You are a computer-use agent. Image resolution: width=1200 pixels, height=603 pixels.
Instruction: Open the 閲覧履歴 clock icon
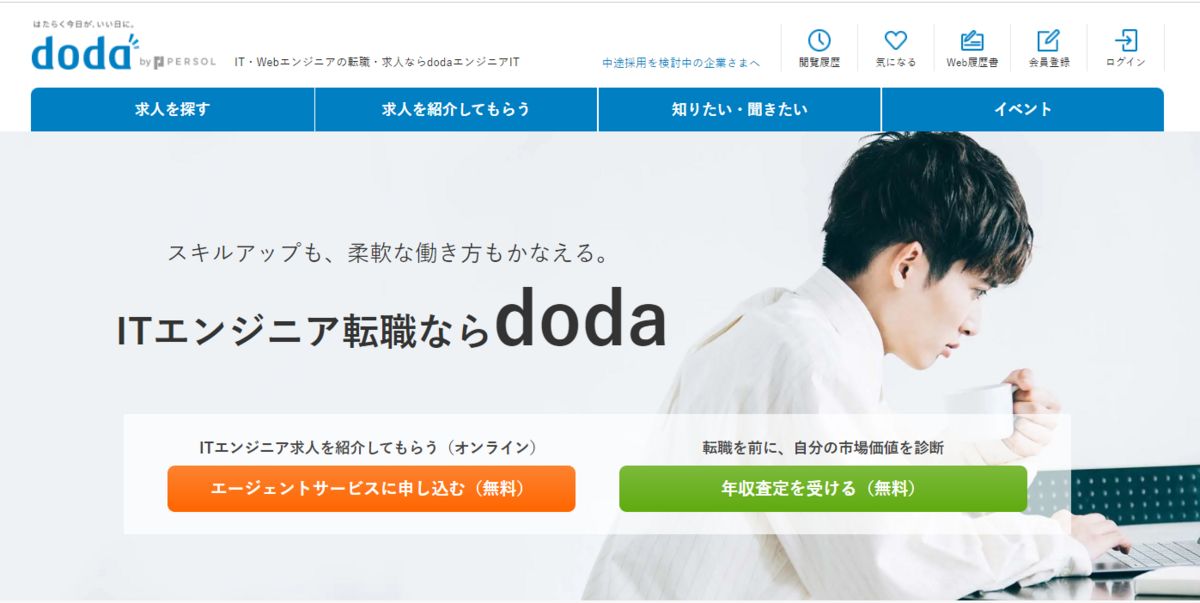[819, 40]
